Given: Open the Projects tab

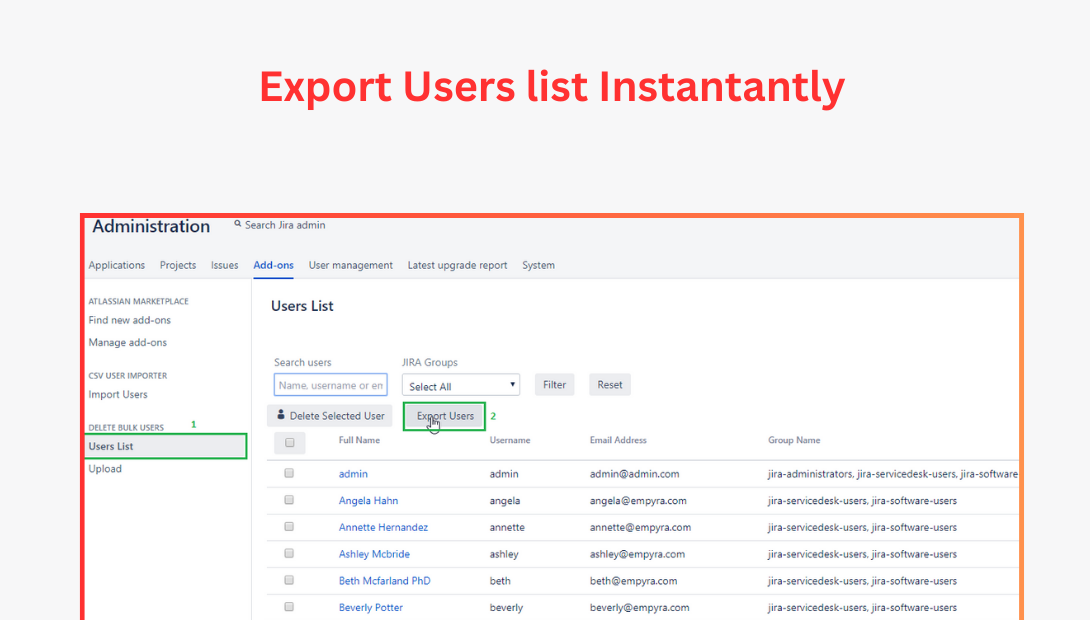Looking at the screenshot, I should coord(178,265).
